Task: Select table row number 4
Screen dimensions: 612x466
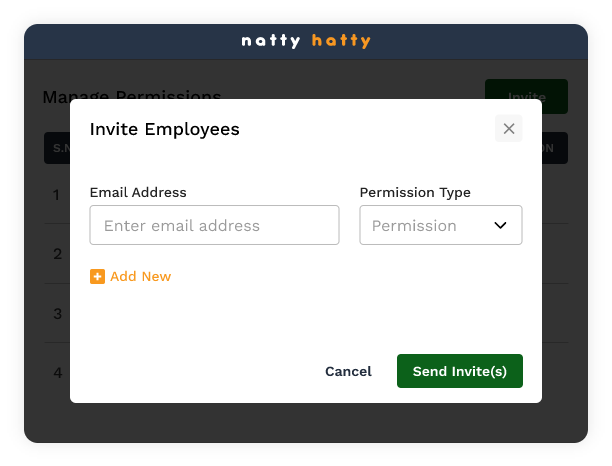Action: pos(57,373)
